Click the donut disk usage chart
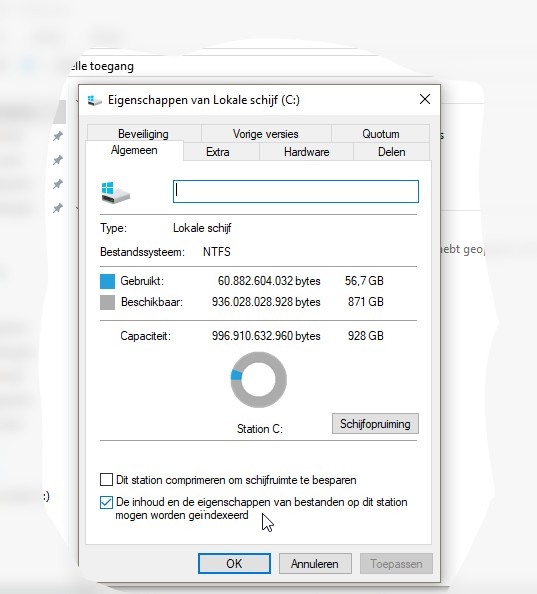Screen dimensions: 537x594 [x=259, y=380]
